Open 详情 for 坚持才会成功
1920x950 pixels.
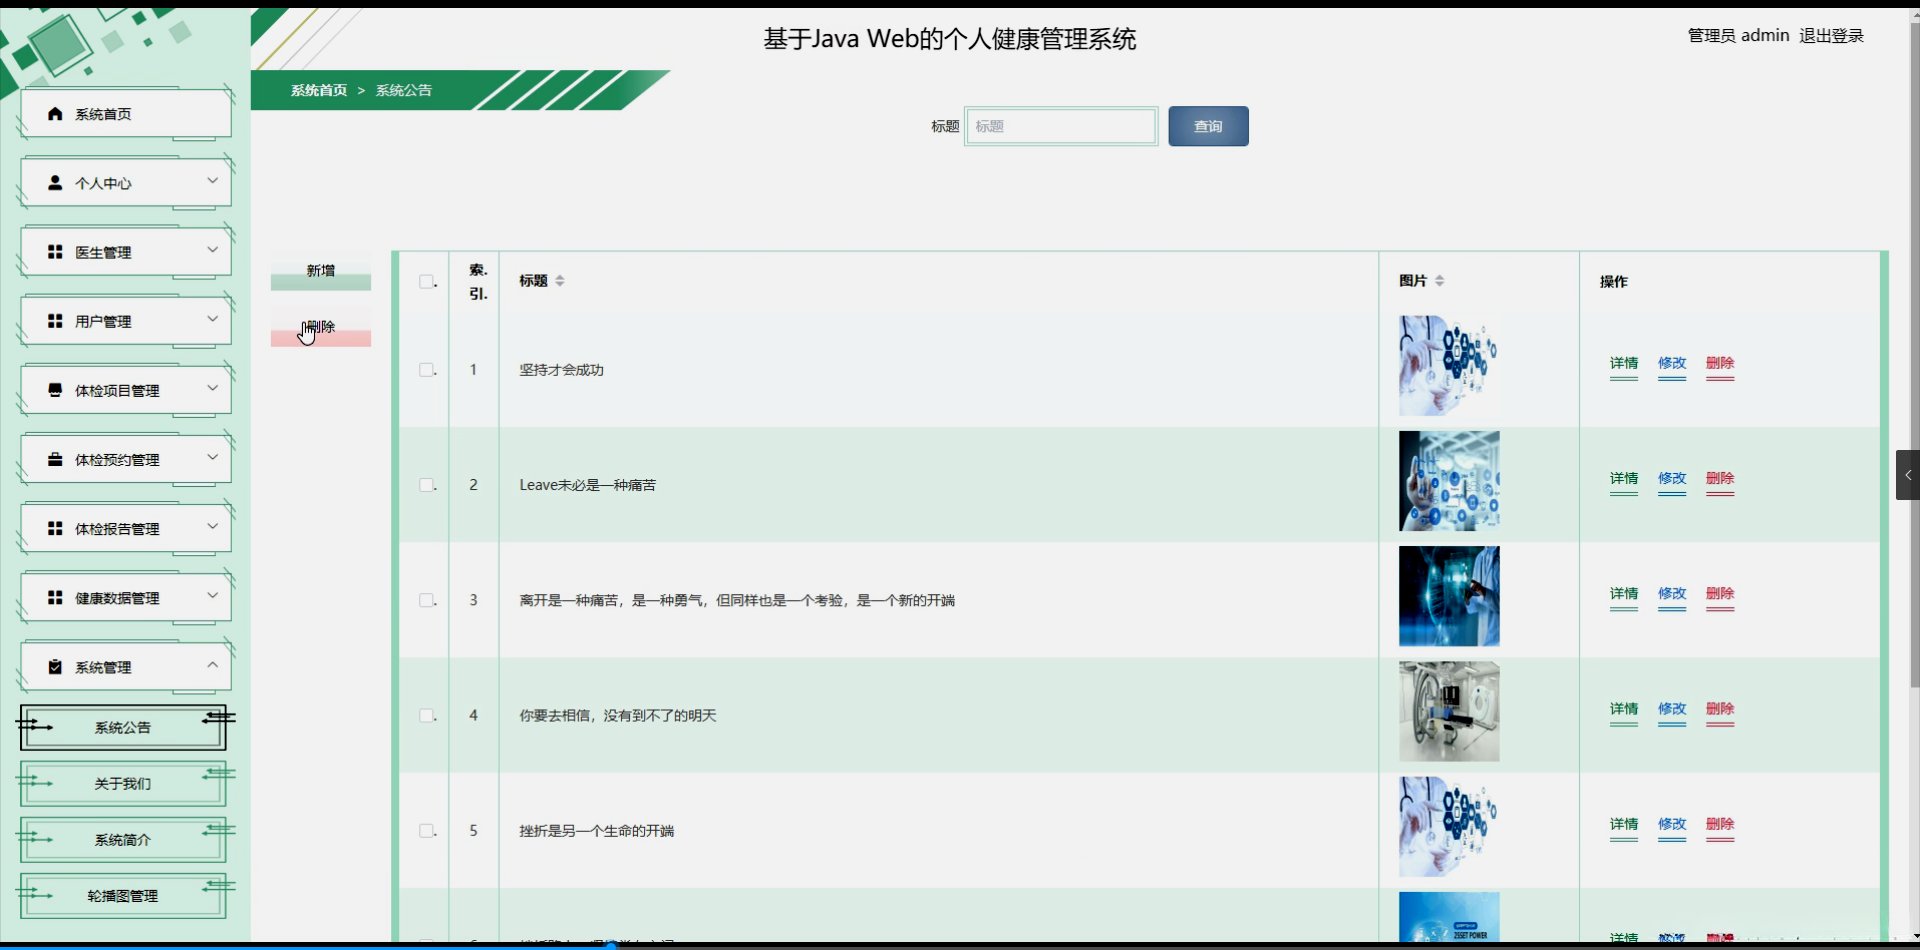click(1624, 364)
